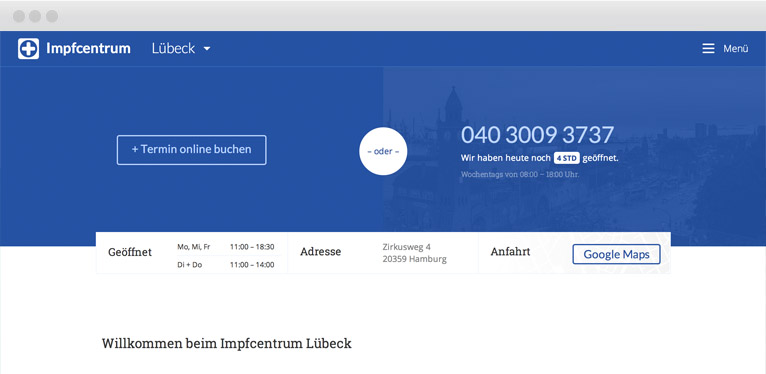Image resolution: width=766 pixels, height=374 pixels.
Task: Click the Geöffnet opening hours label
Action: point(130,252)
